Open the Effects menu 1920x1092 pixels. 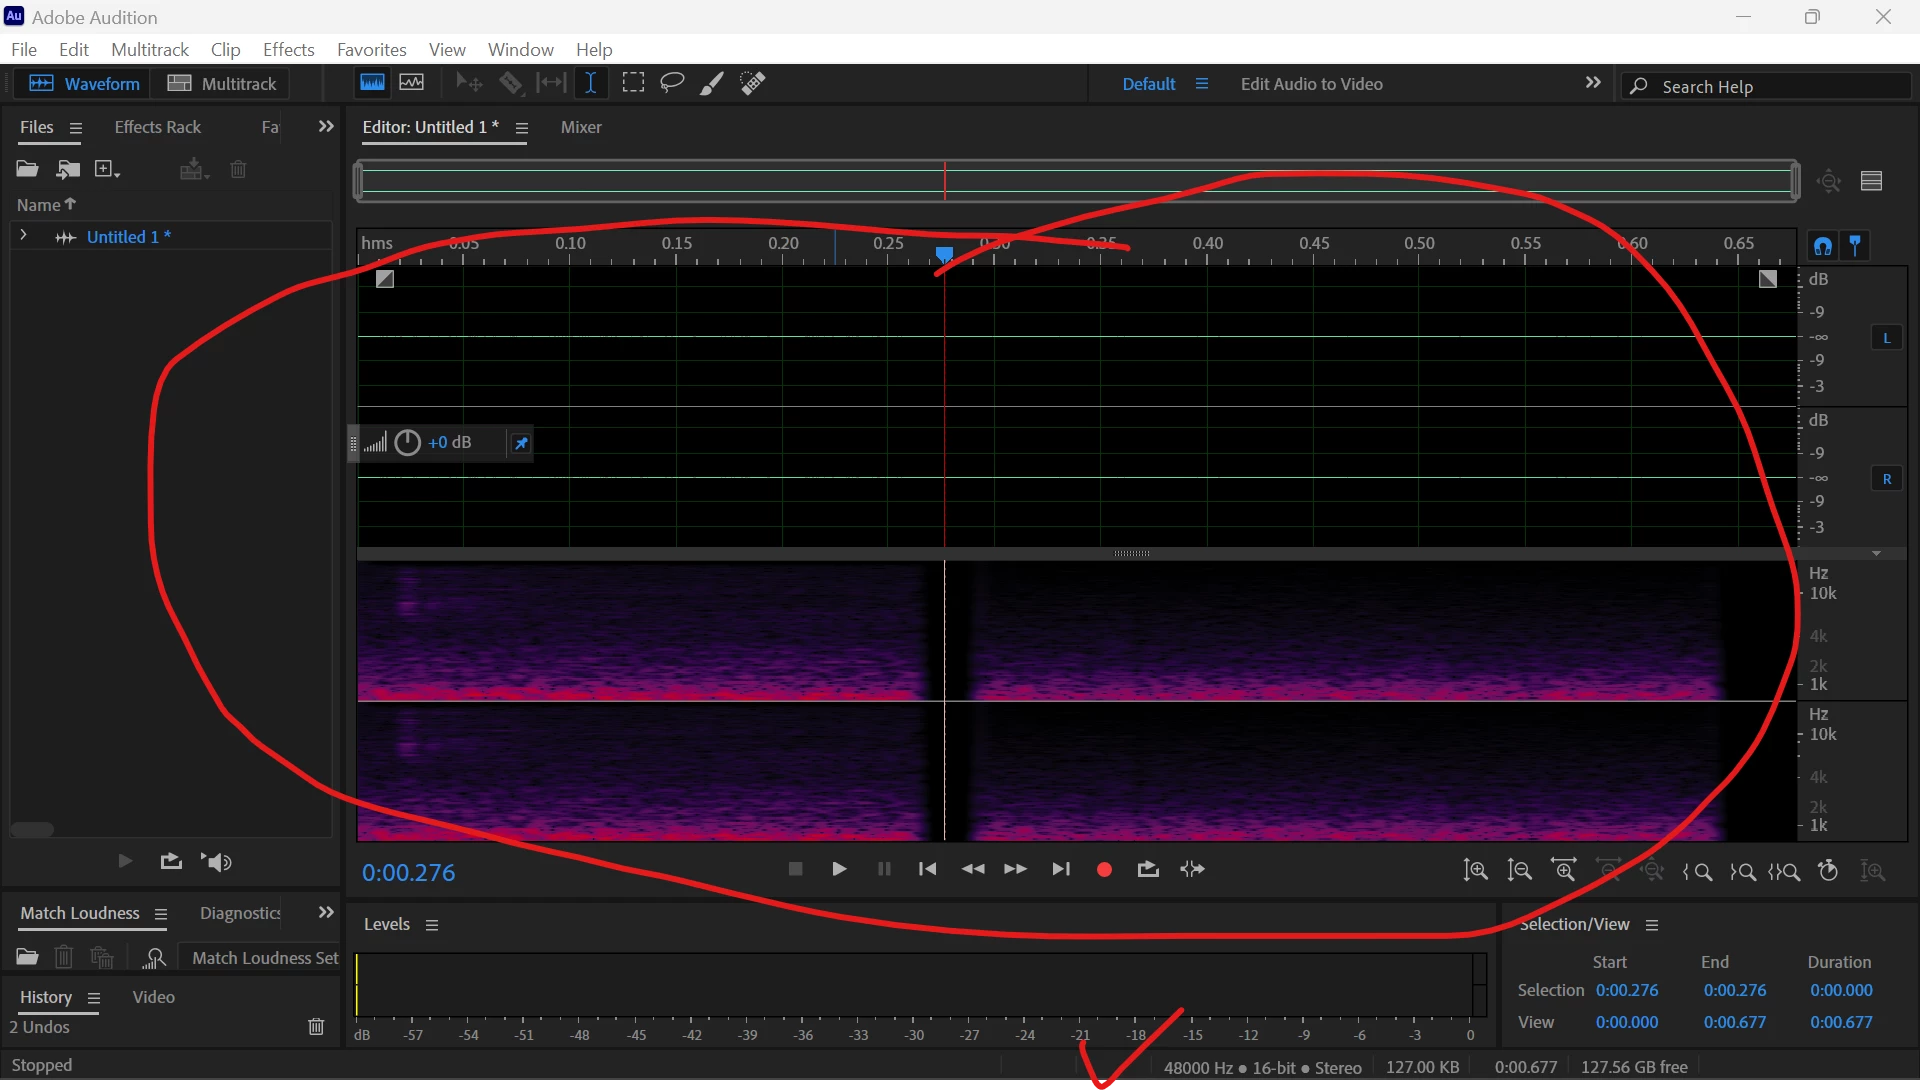(x=288, y=49)
